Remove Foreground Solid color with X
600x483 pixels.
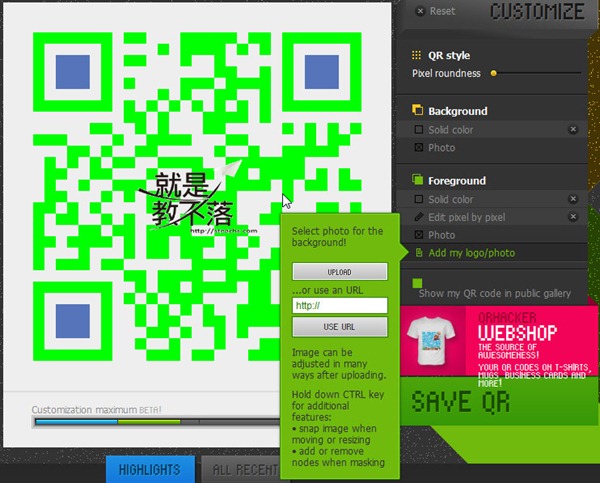pyautogui.click(x=573, y=199)
